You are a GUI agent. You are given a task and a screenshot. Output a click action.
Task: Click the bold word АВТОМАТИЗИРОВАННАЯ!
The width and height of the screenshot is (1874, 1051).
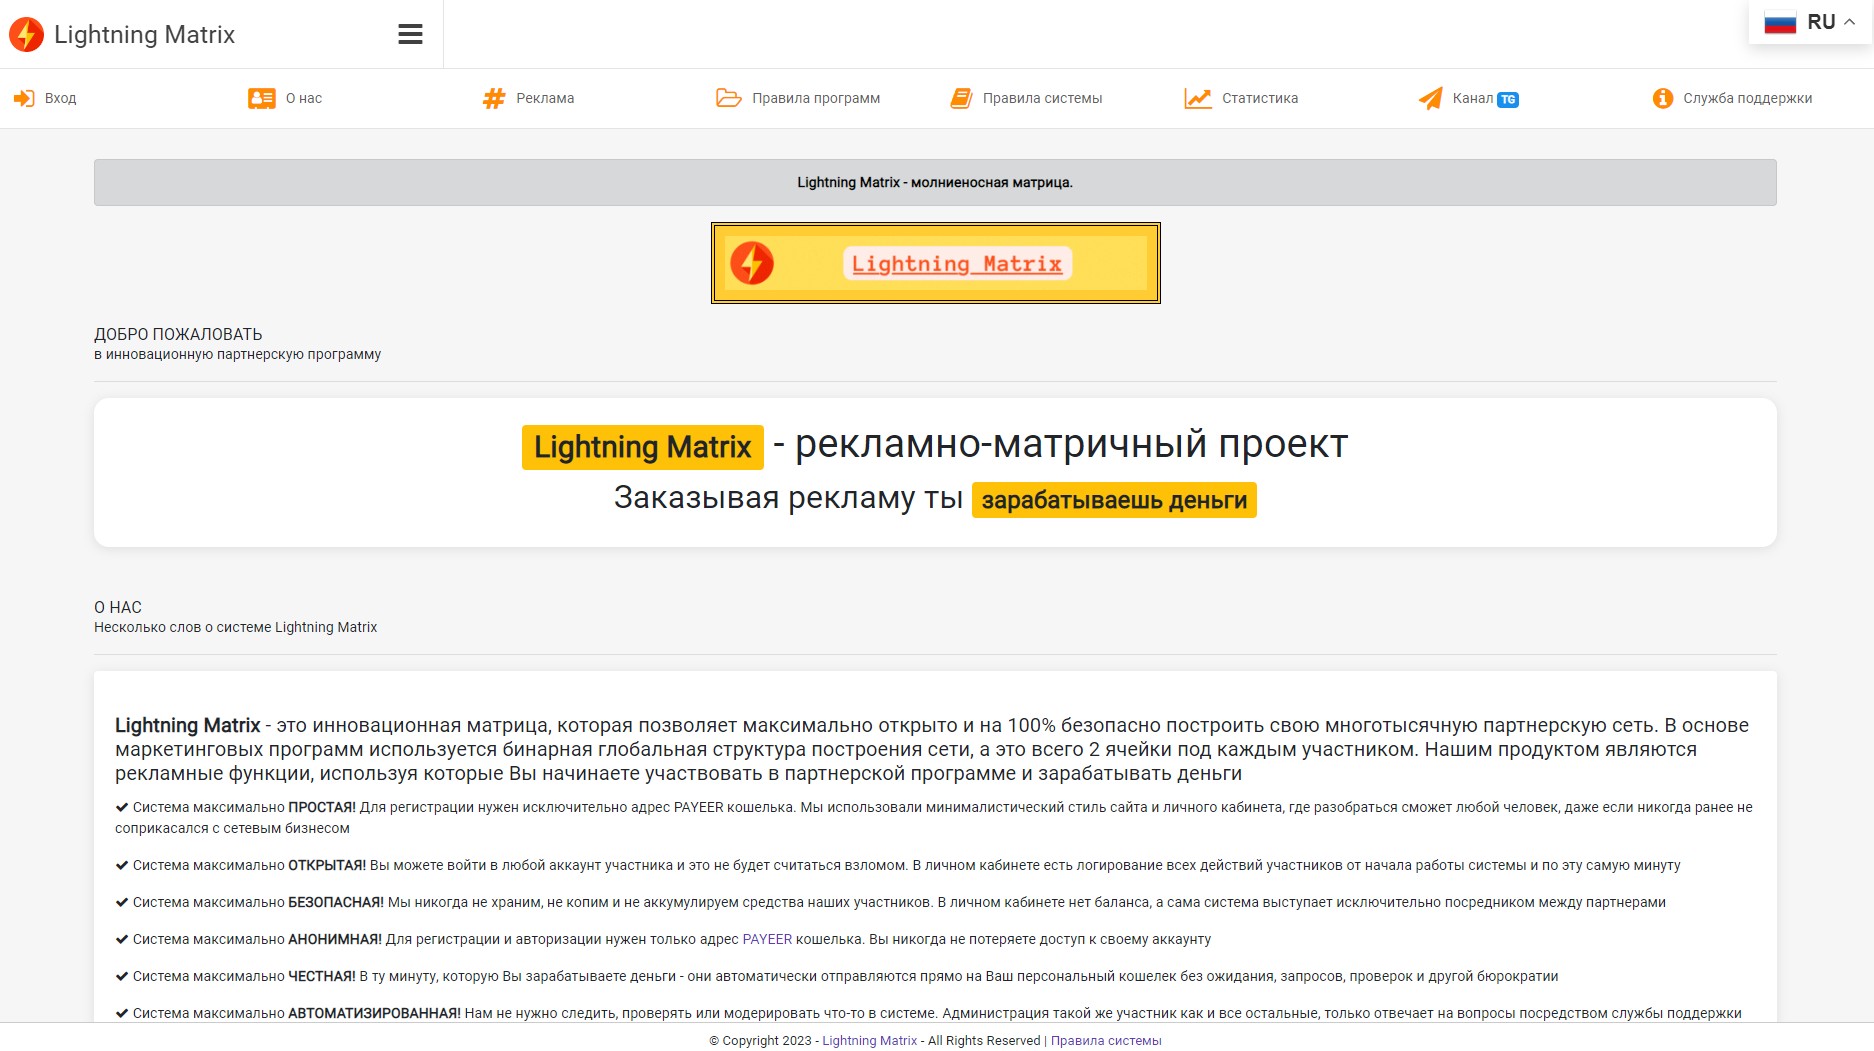click(374, 1013)
